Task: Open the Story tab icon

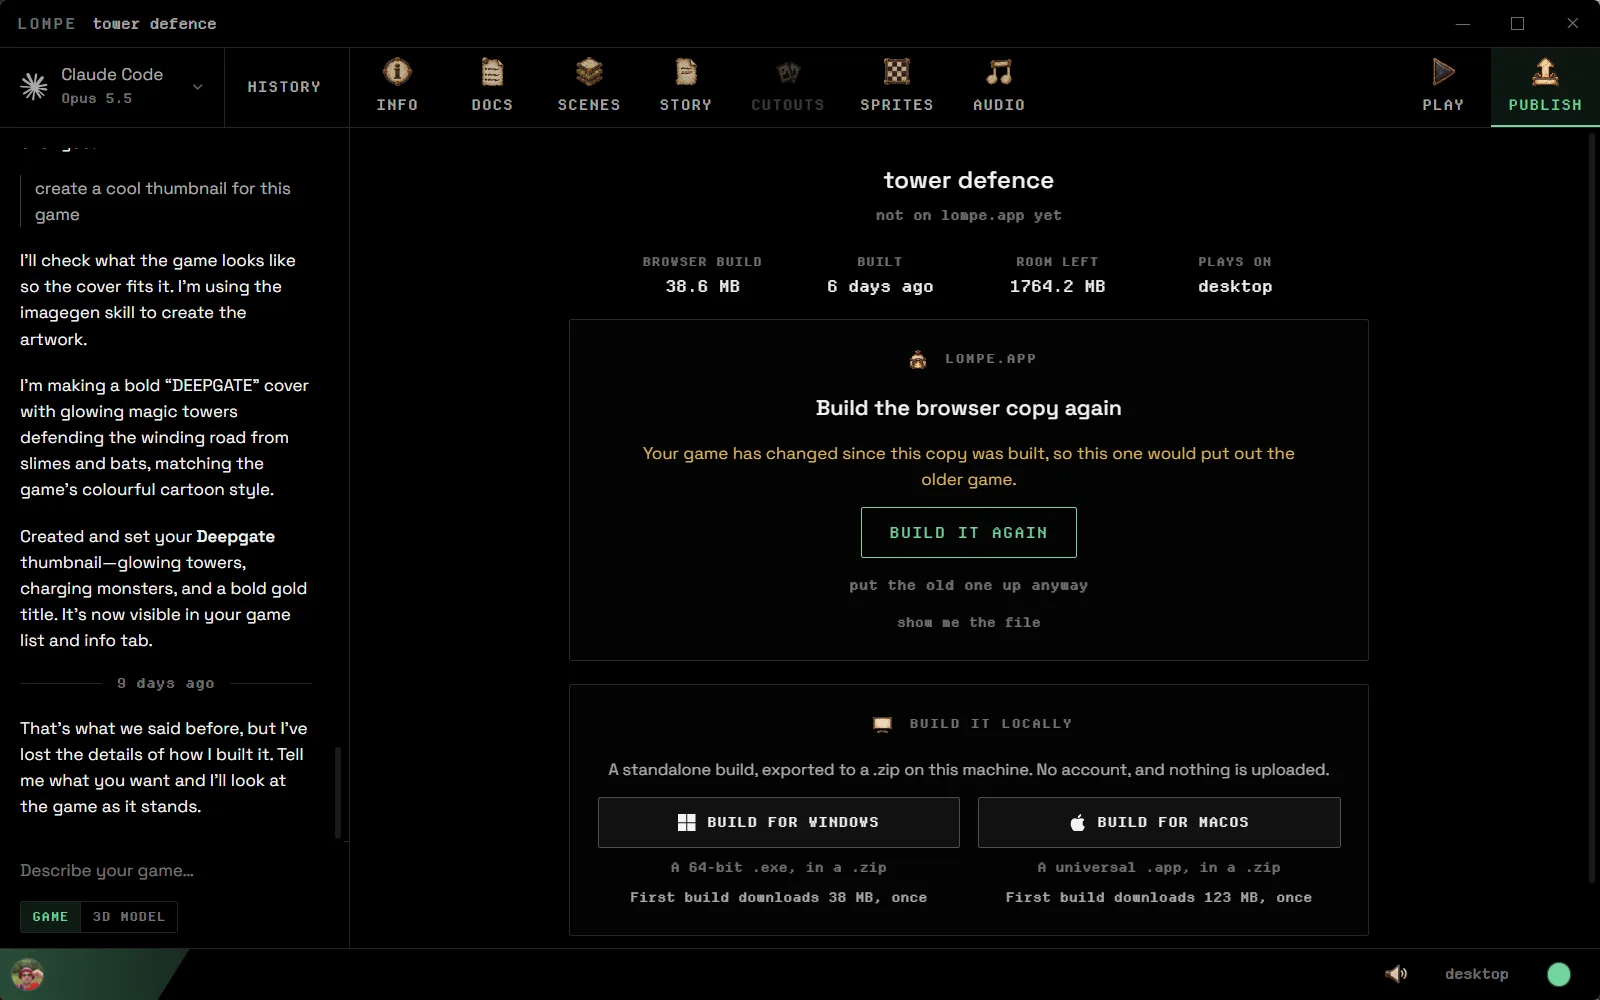Action: (x=686, y=72)
